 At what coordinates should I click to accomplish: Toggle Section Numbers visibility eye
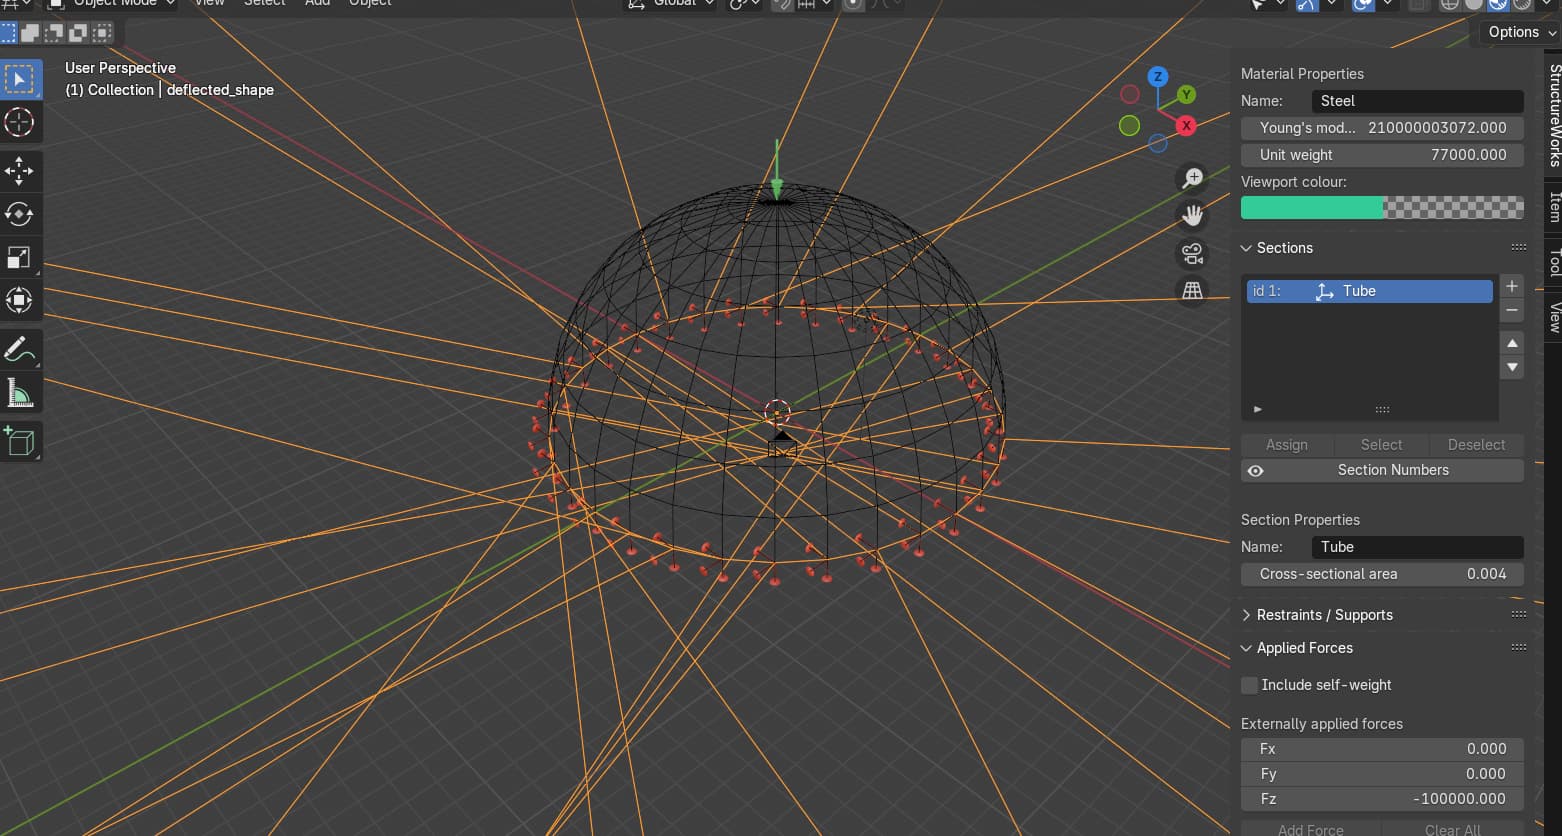[1256, 471]
